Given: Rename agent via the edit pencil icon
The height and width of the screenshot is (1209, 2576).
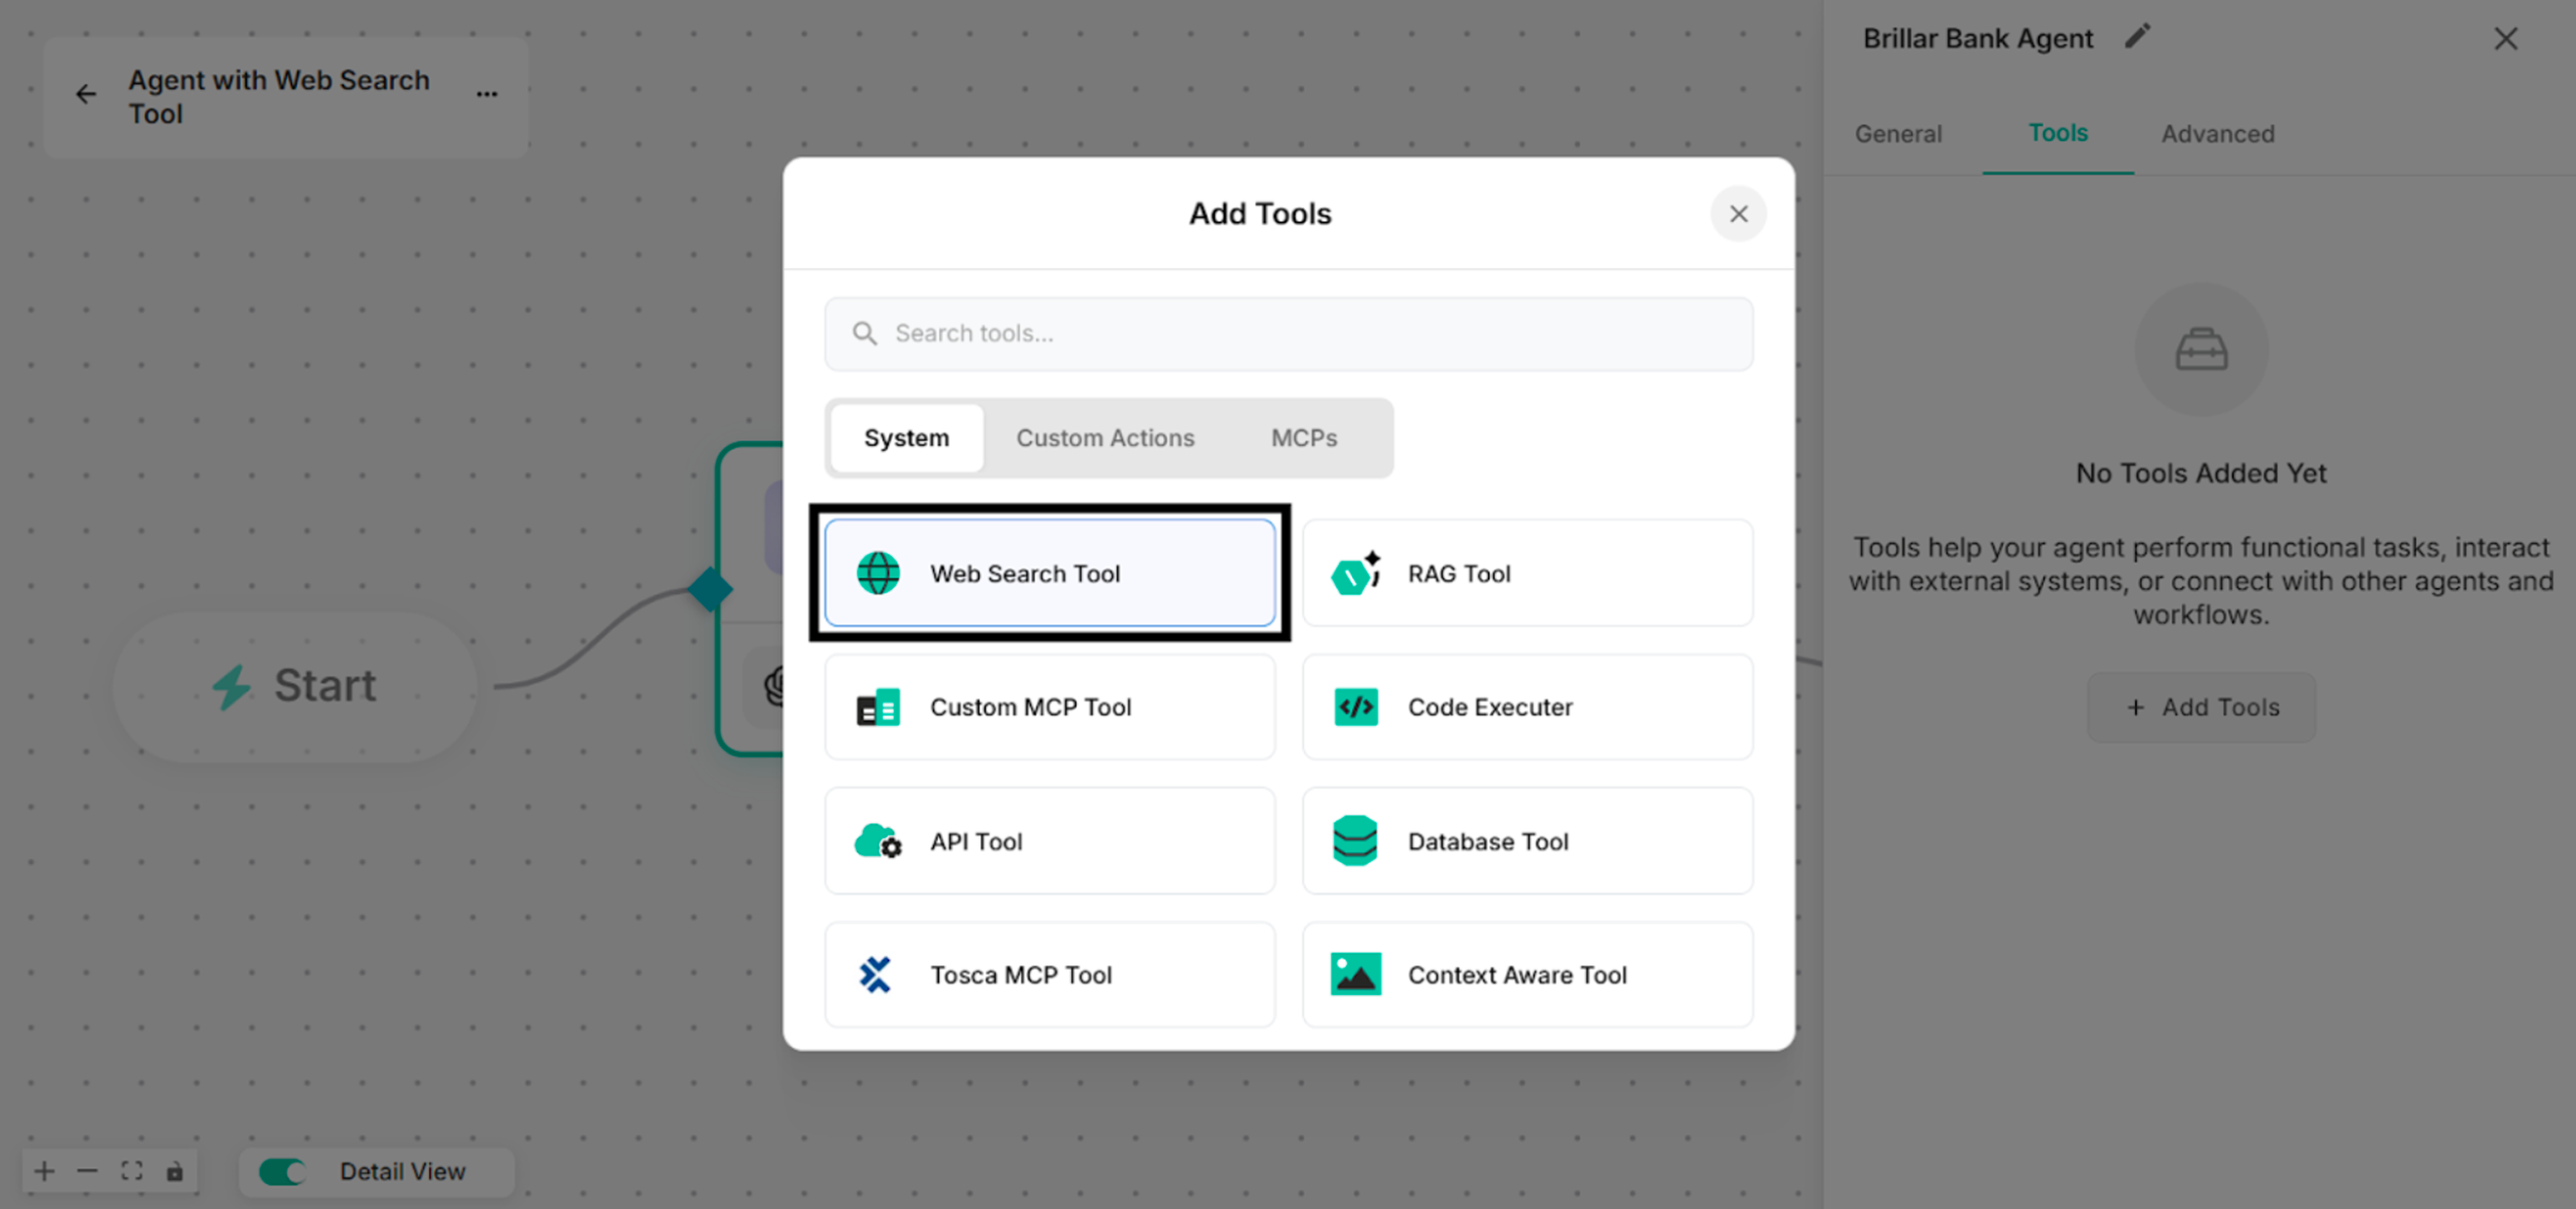Looking at the screenshot, I should point(2138,37).
